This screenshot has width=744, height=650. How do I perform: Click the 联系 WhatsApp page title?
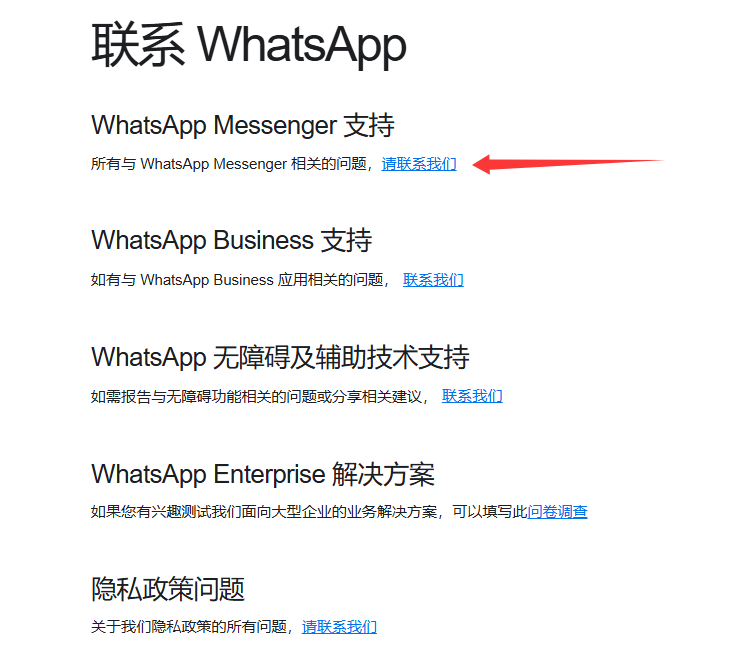249,46
